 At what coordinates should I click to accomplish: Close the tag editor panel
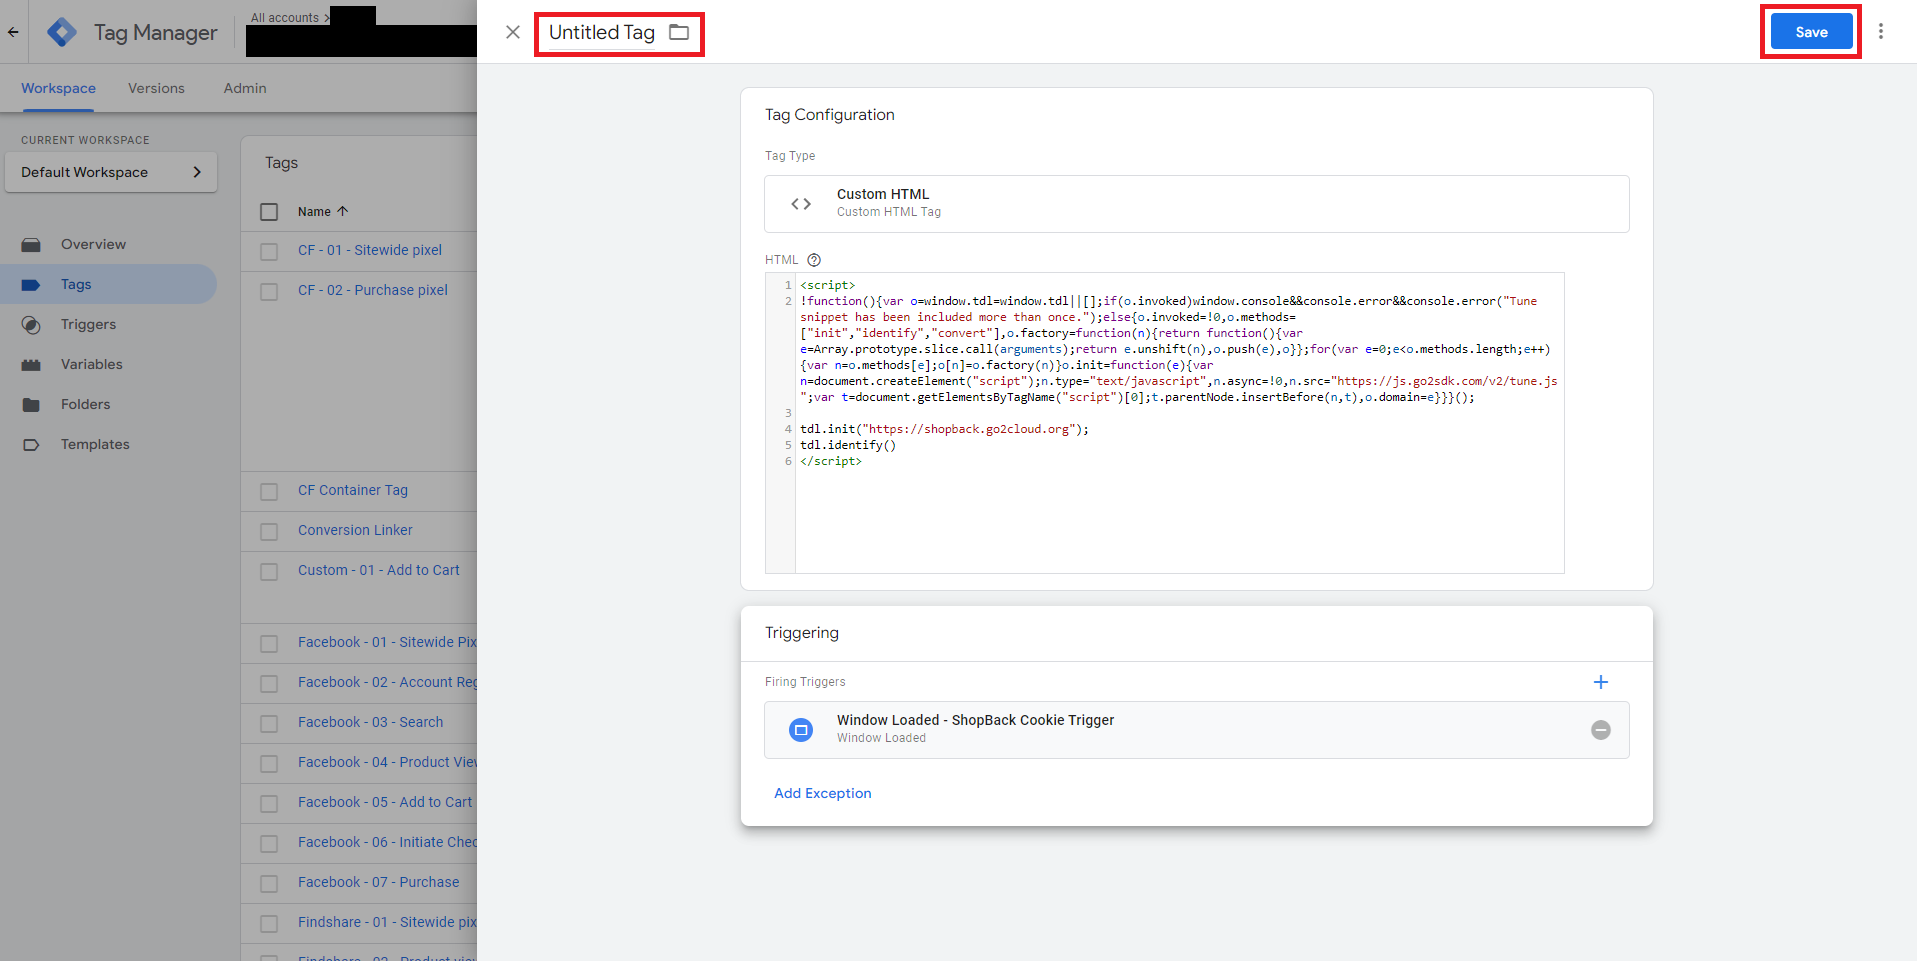[513, 32]
